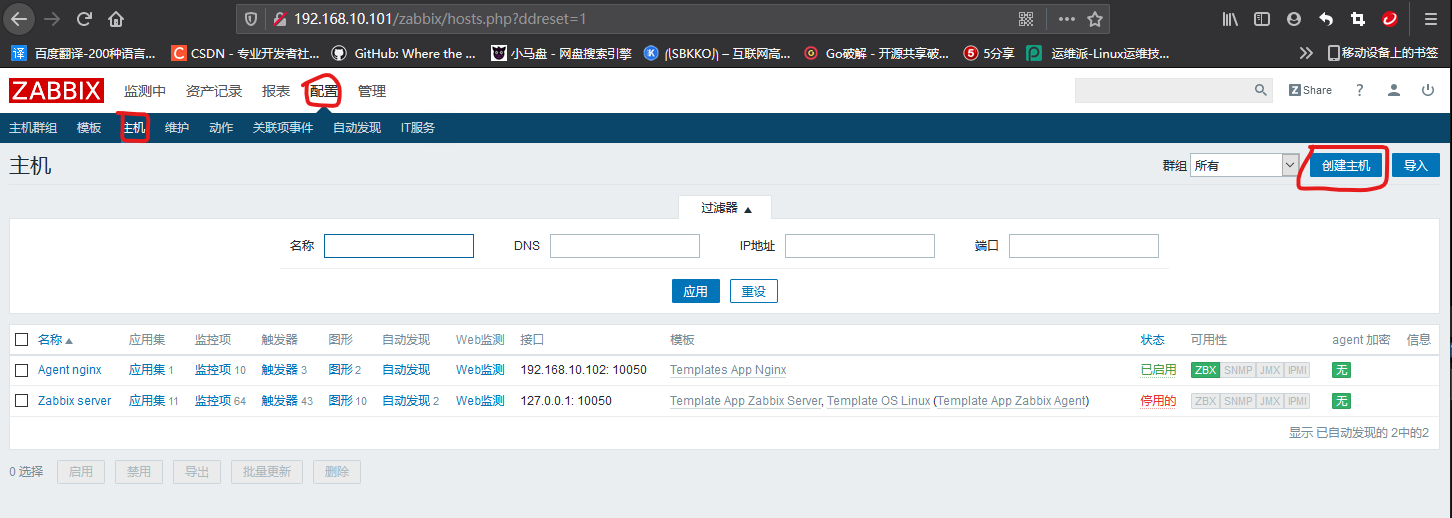
Task: Click the QR code icon in address bar
Action: (x=1026, y=19)
